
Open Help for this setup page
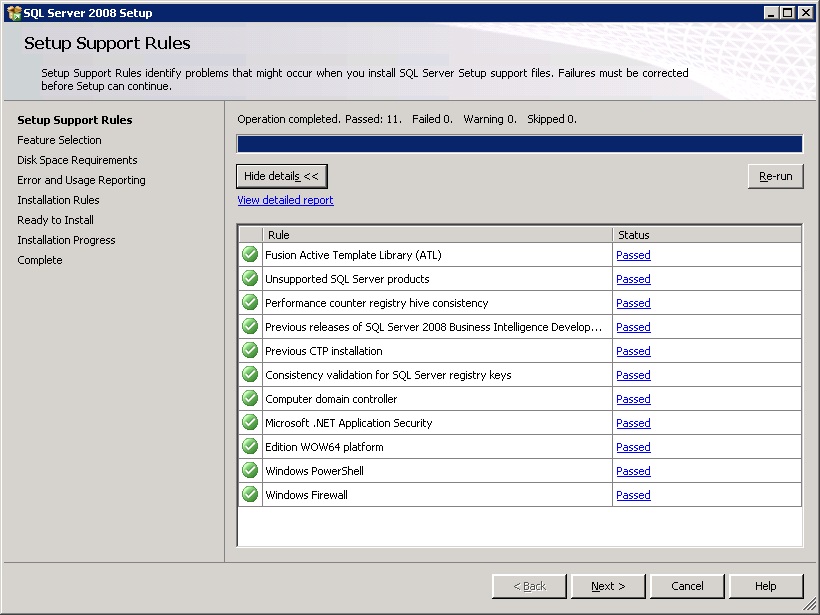click(x=766, y=586)
